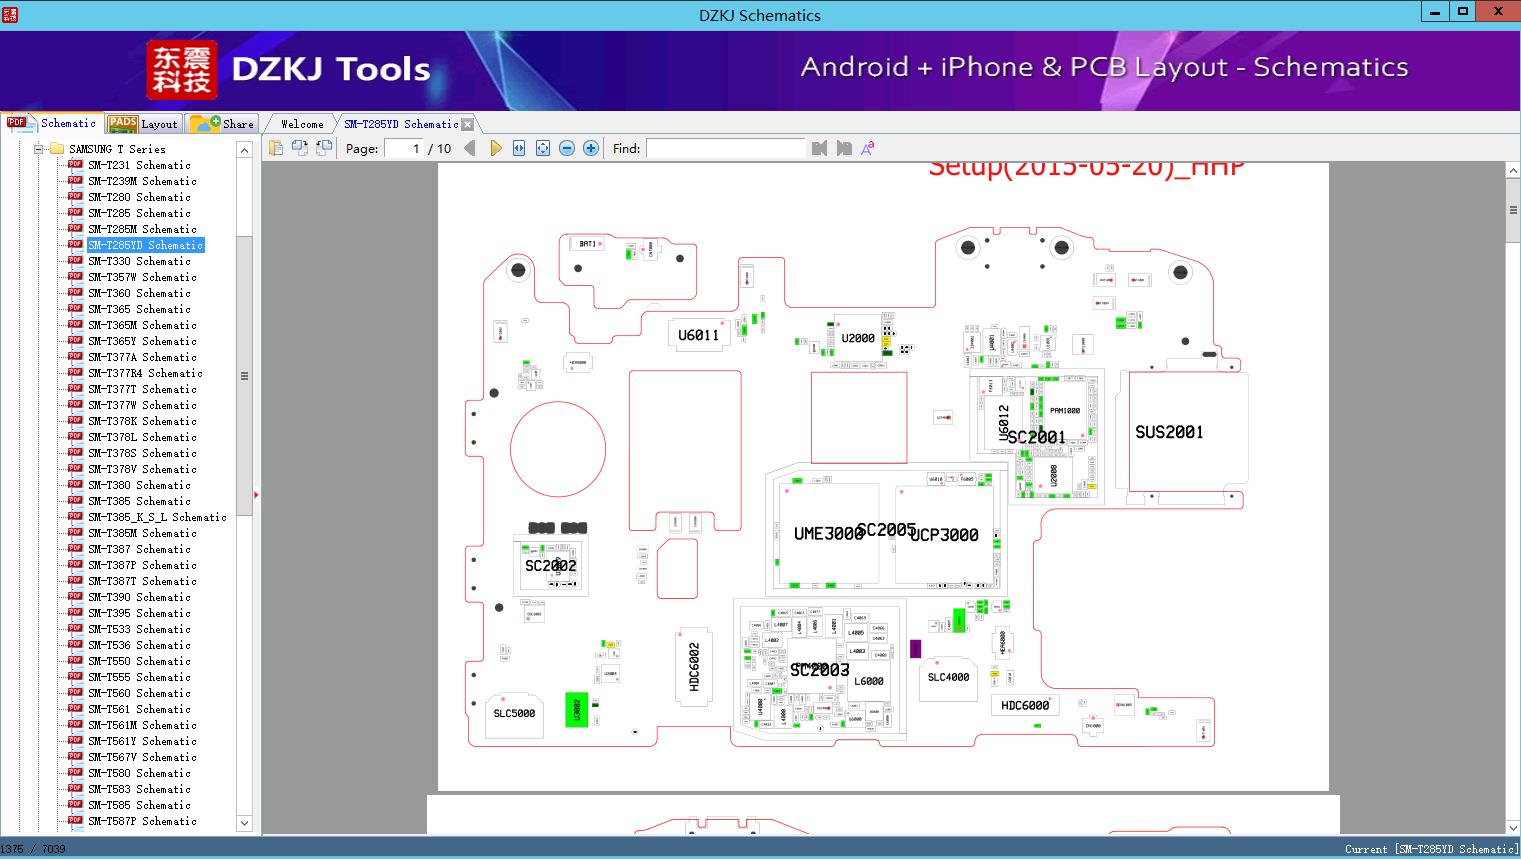The width and height of the screenshot is (1521, 859).
Task: Open SM-T239M Schematic
Action: coord(142,181)
